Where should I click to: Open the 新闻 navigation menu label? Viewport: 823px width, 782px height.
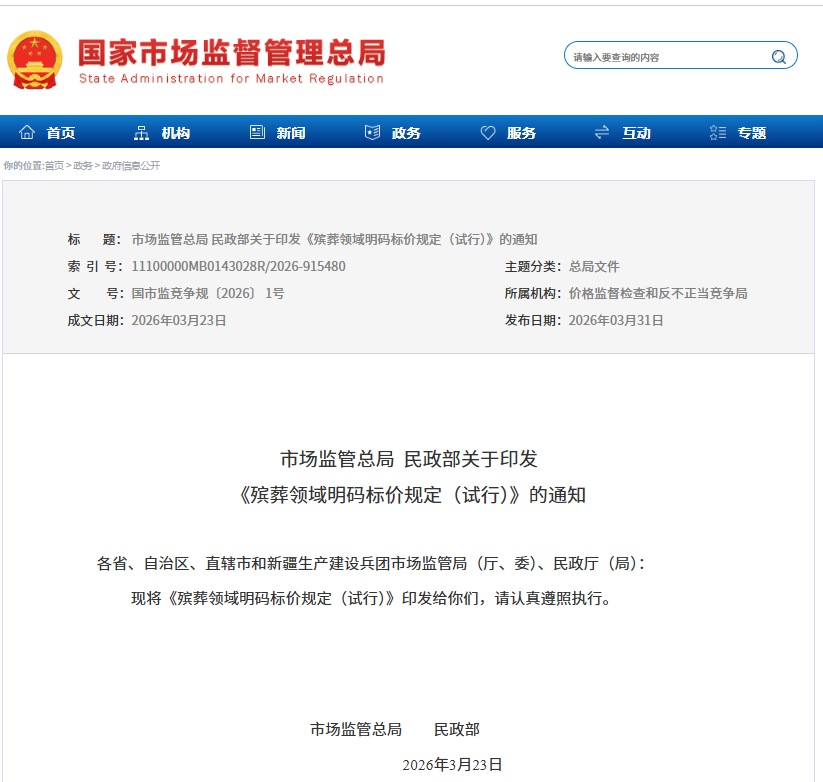(291, 133)
